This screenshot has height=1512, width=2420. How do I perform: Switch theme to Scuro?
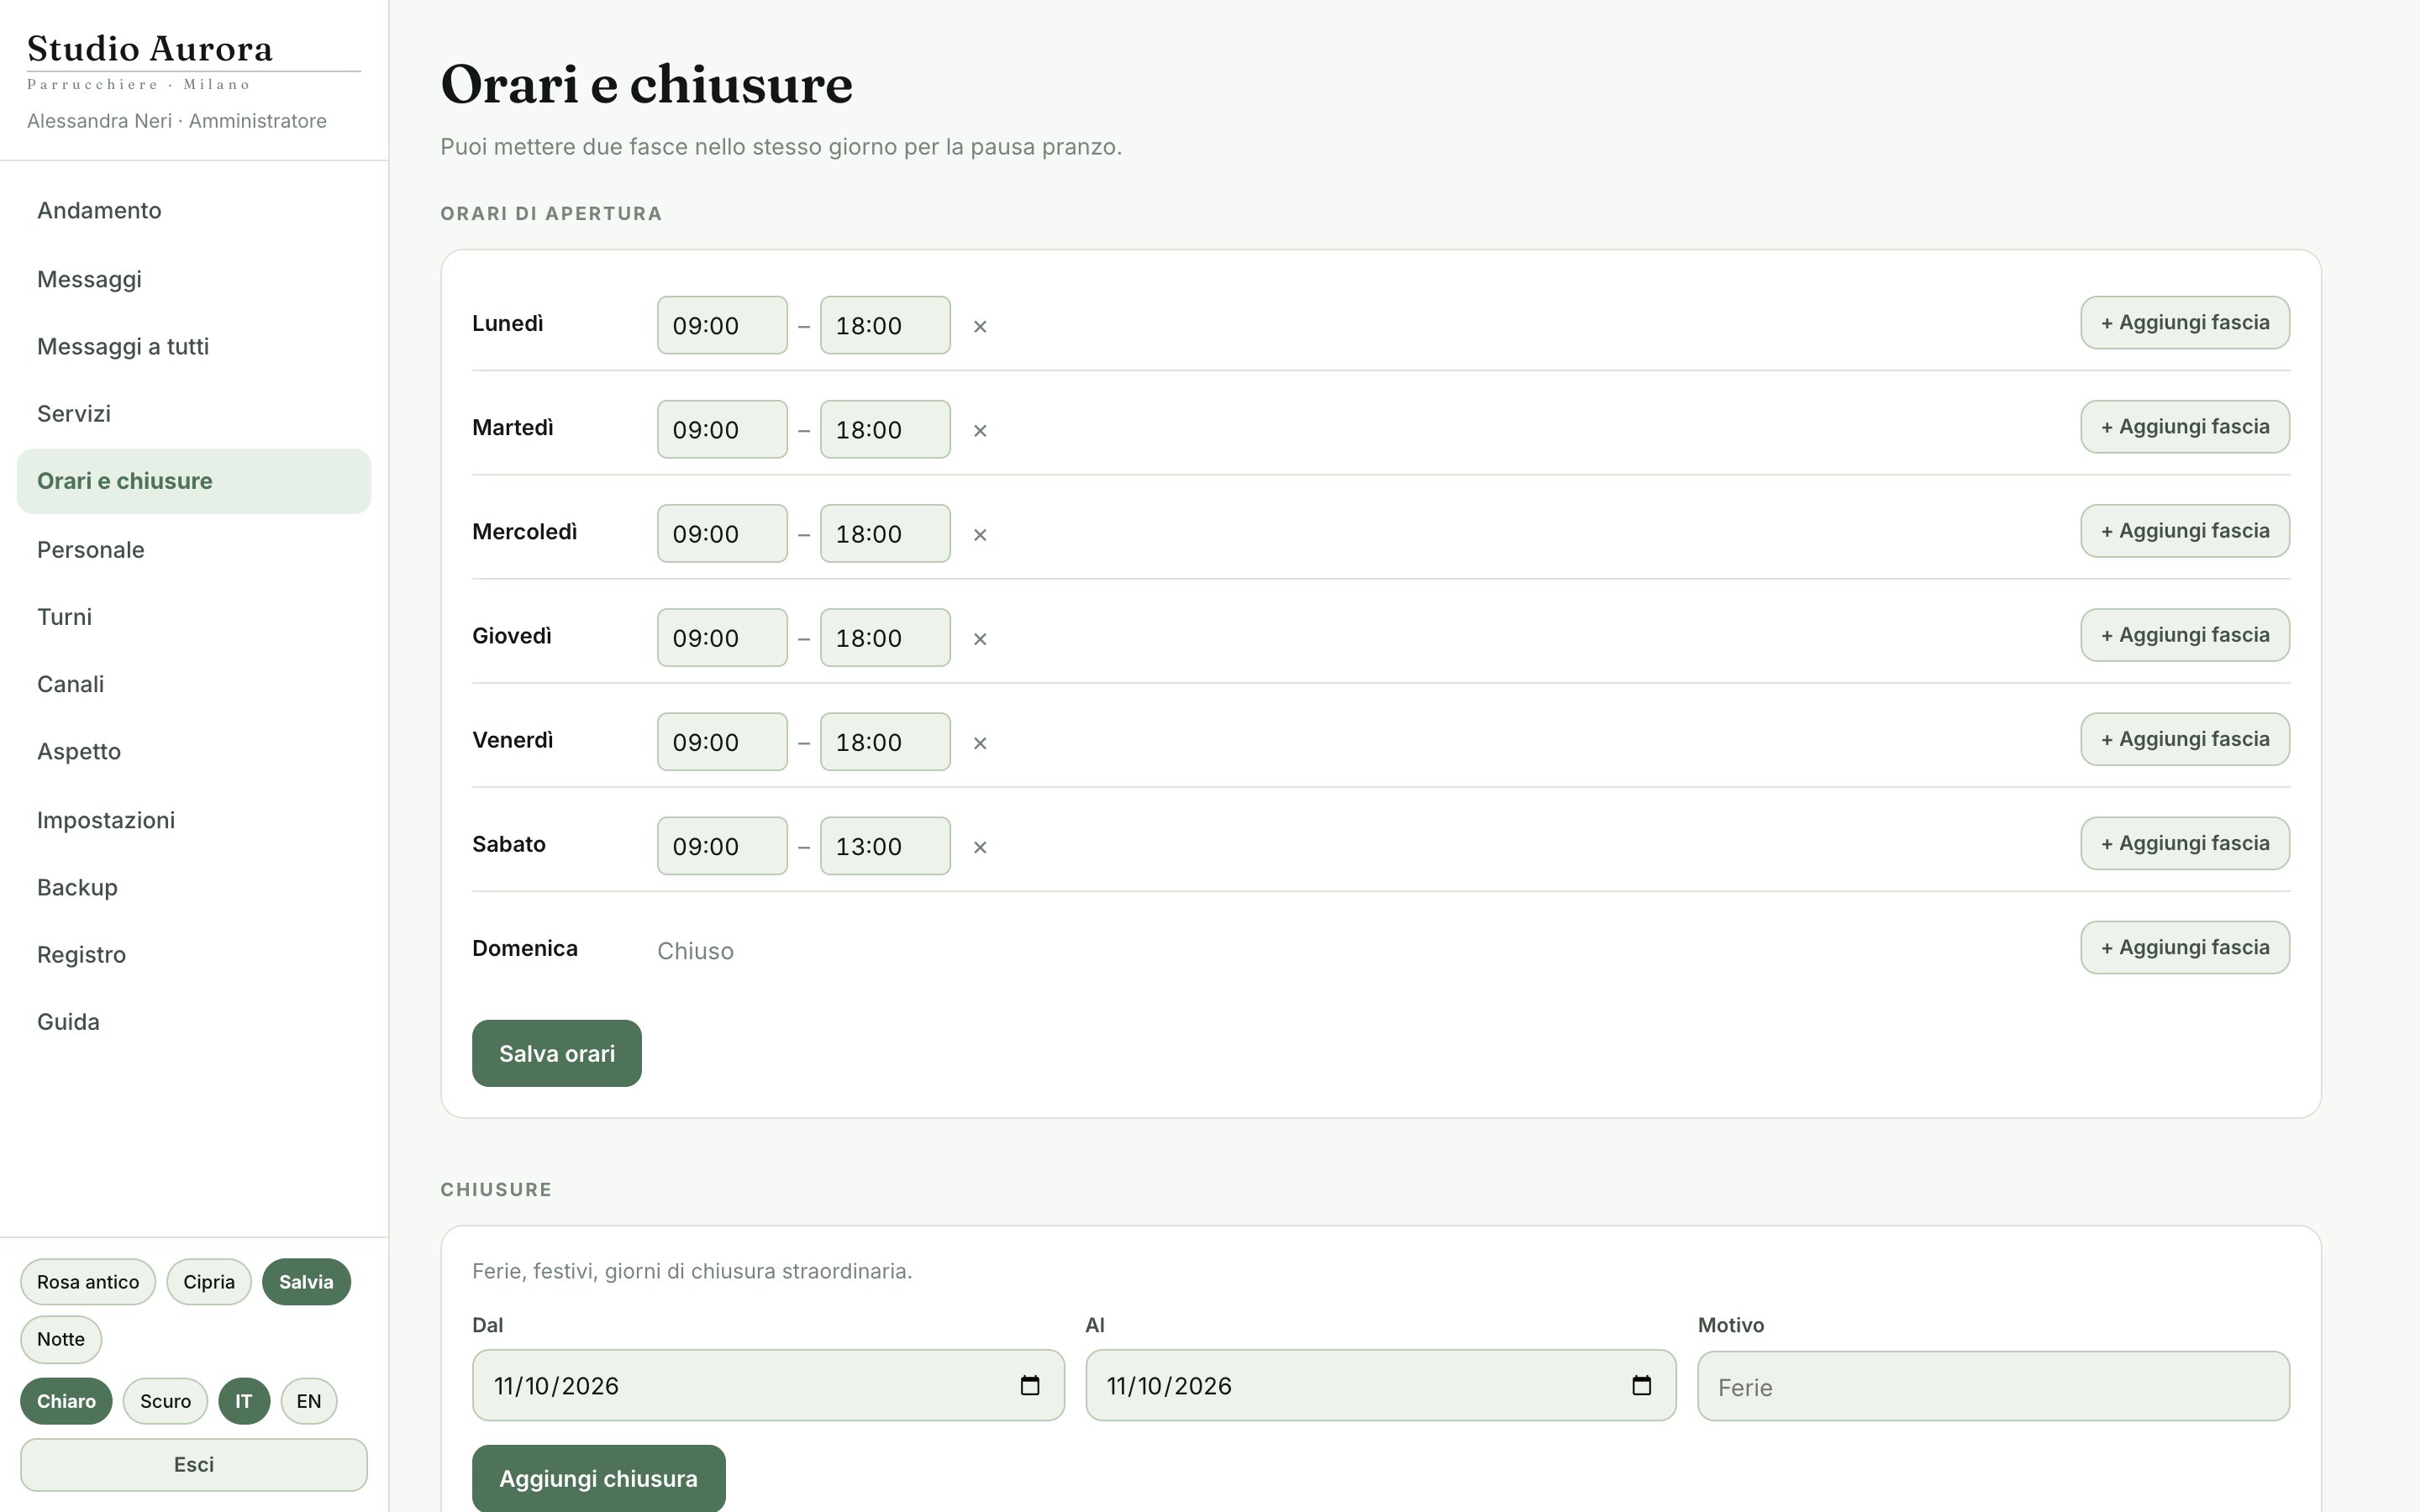165,1401
